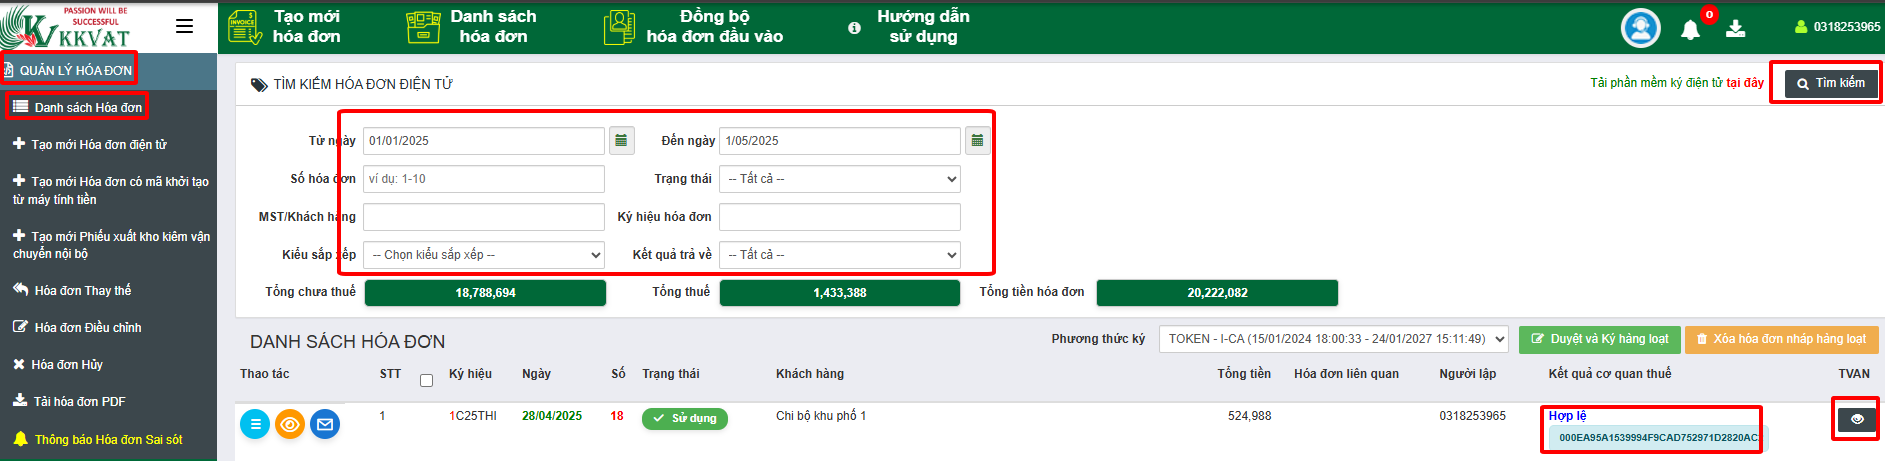Click Xóa hóa đơn nháp hàng loạt button

1782,339
